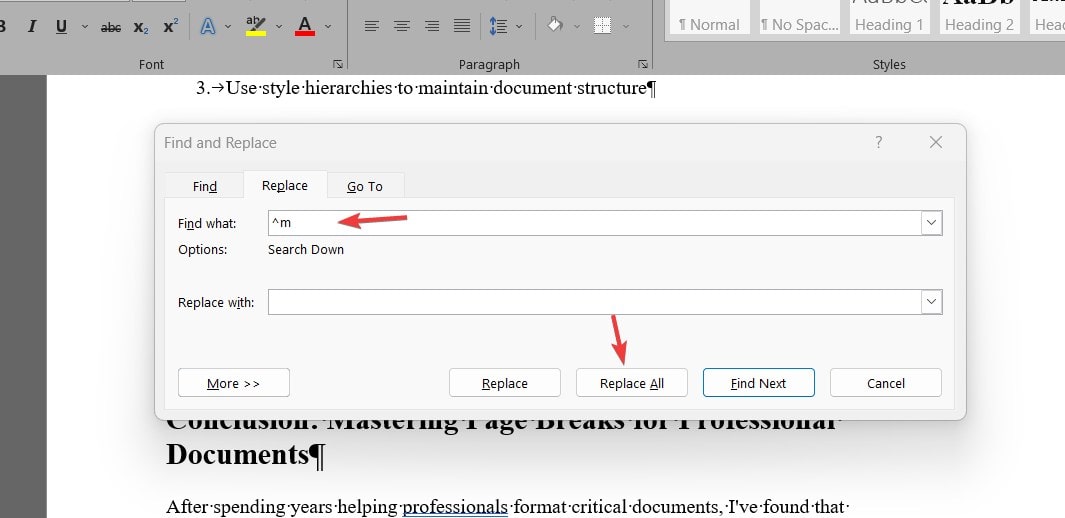Expand Find what history dropdown
The image size is (1065, 518).
[932, 223]
